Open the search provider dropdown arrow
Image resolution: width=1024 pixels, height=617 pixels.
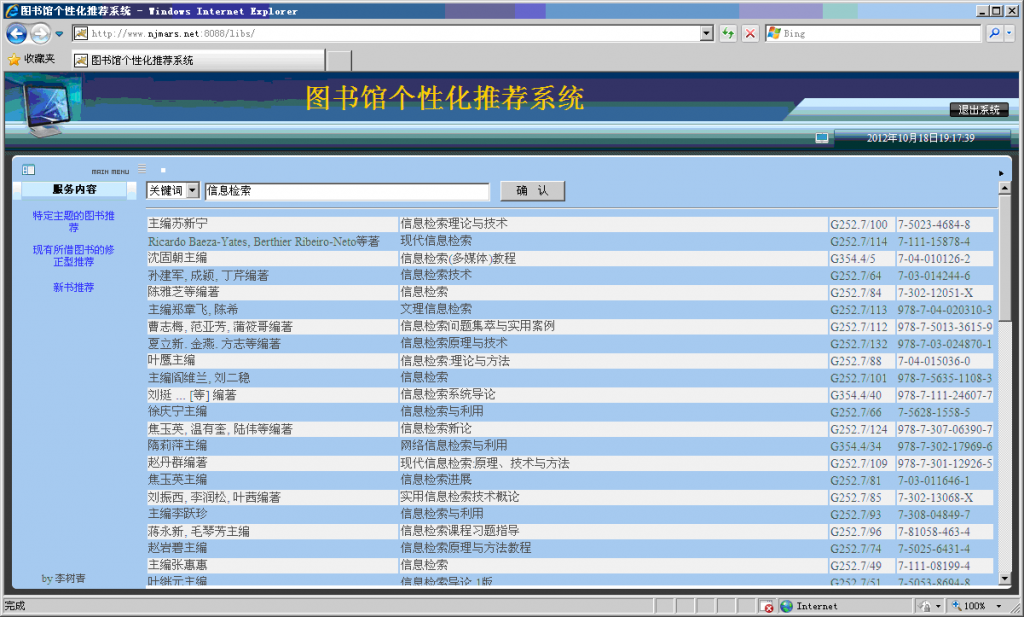point(1009,33)
